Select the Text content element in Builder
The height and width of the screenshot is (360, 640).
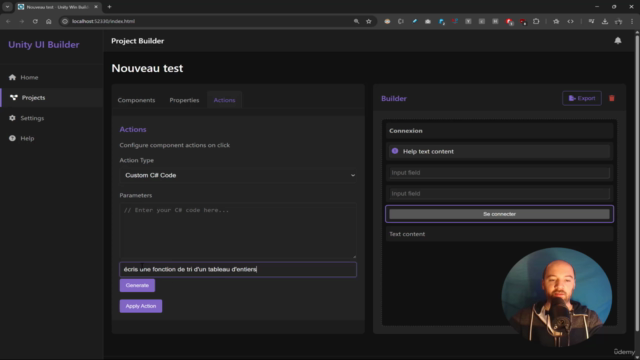[499, 234]
